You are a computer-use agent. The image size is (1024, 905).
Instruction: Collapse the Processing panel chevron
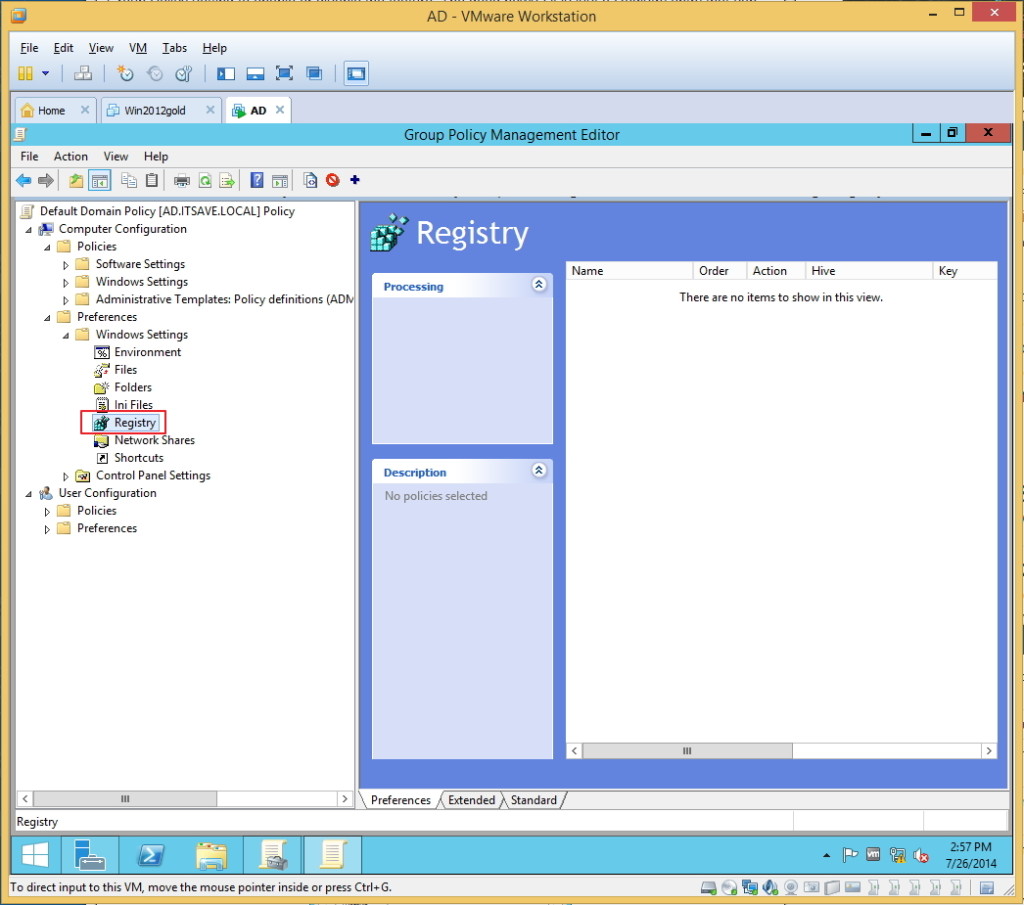click(539, 285)
